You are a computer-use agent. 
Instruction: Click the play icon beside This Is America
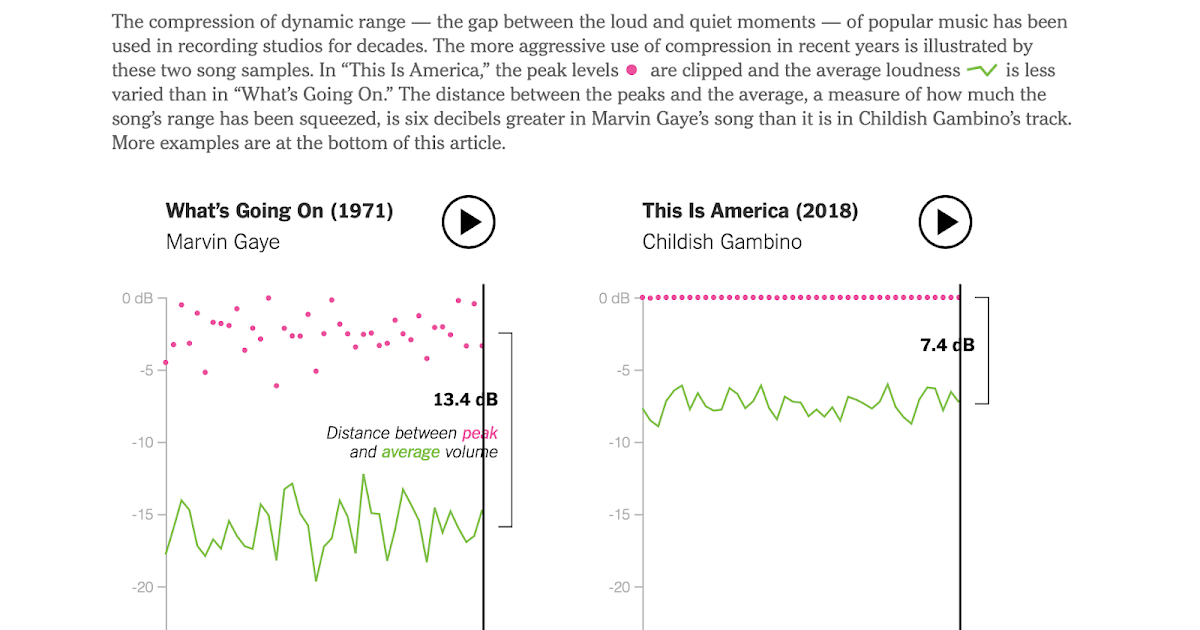click(945, 222)
